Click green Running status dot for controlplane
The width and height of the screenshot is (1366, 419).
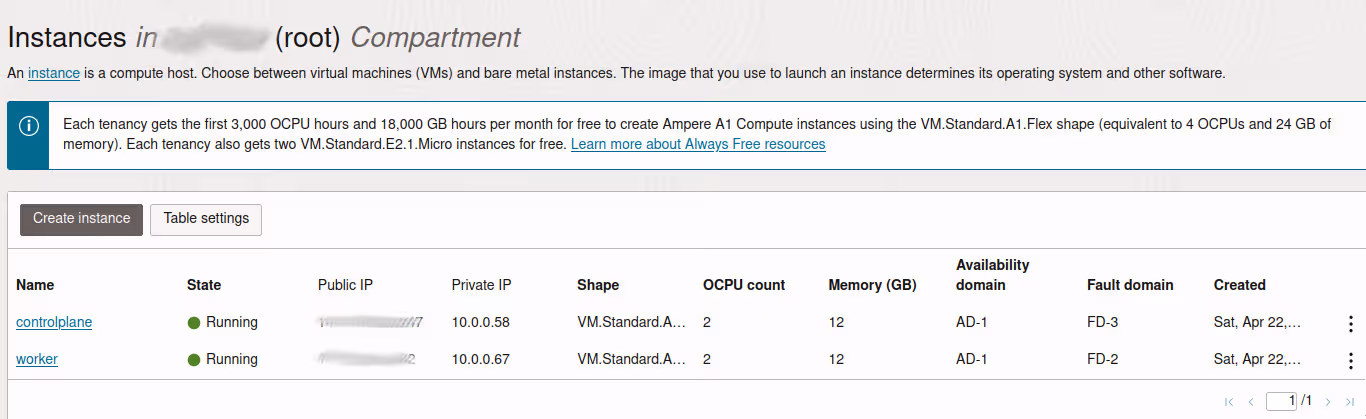[x=194, y=323]
